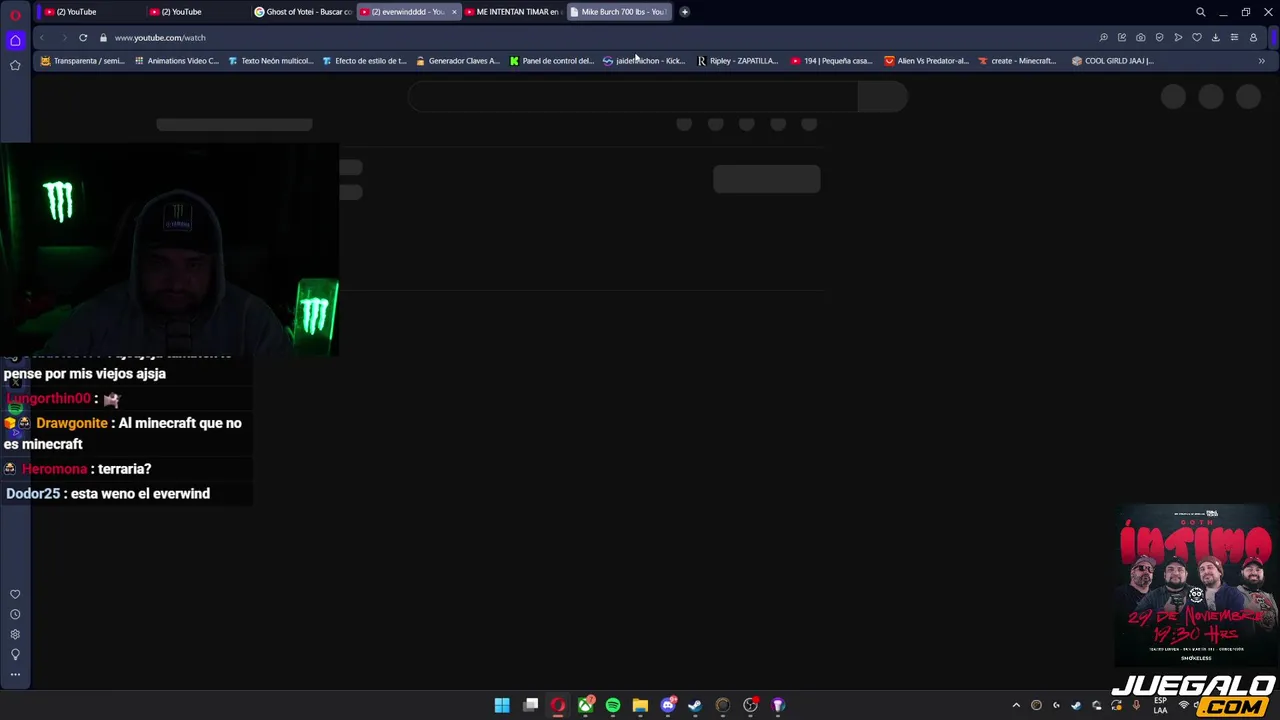The width and height of the screenshot is (1280, 720).
Task: Open the downloads icon
Action: coord(1216,38)
